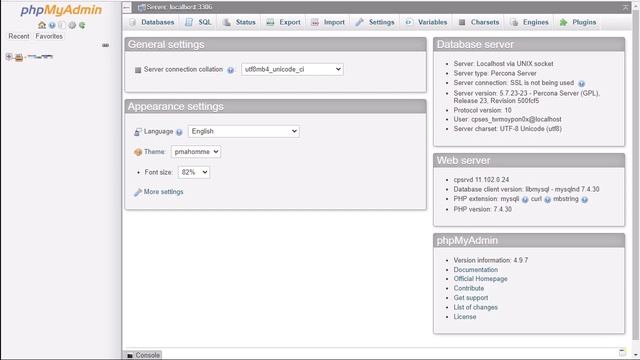The height and width of the screenshot is (360, 640).
Task: Click the General settings panel header
Action: (x=276, y=44)
